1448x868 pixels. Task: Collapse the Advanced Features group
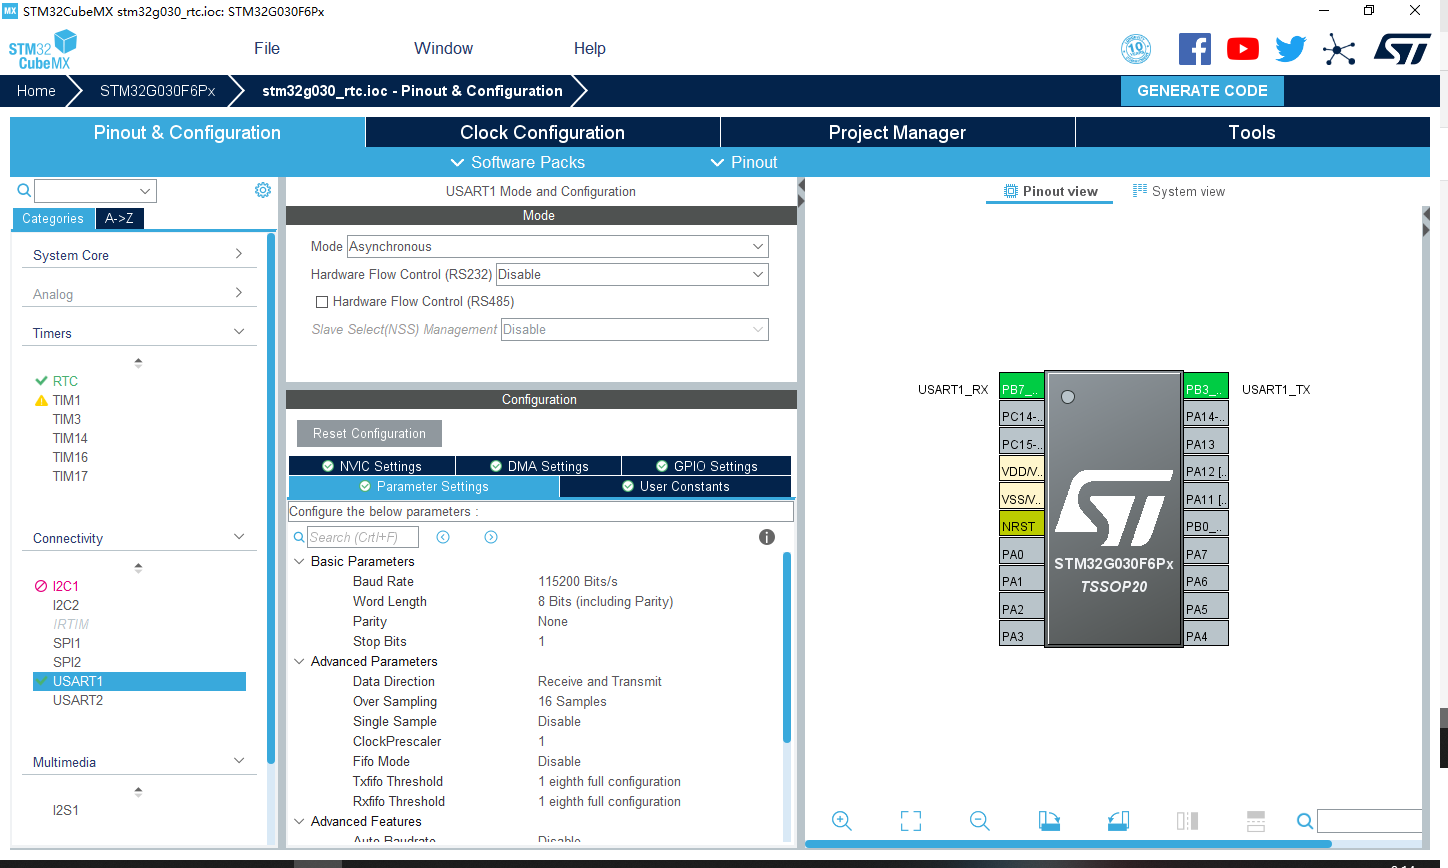click(299, 821)
